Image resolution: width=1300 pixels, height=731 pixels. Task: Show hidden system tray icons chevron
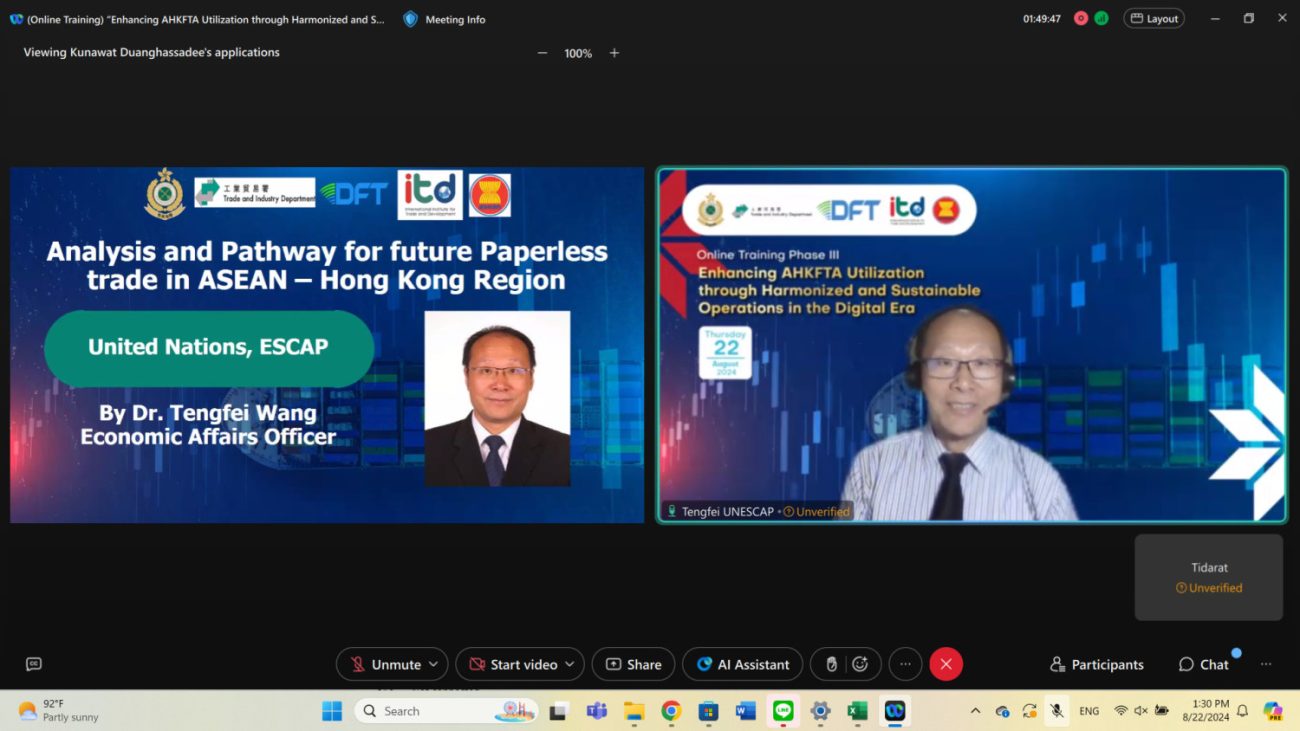click(975, 711)
